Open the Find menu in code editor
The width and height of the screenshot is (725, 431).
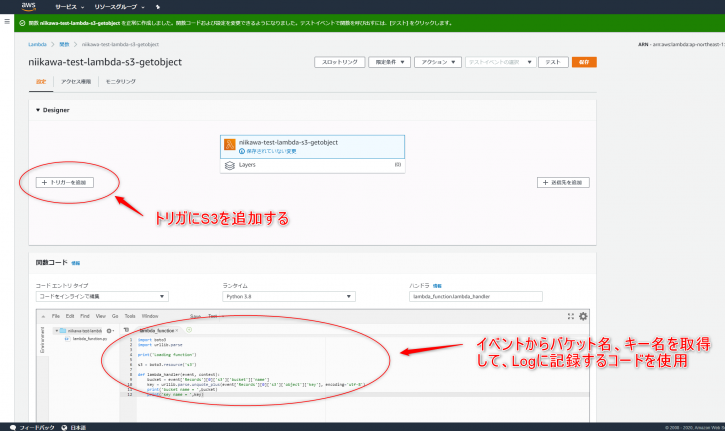85,316
